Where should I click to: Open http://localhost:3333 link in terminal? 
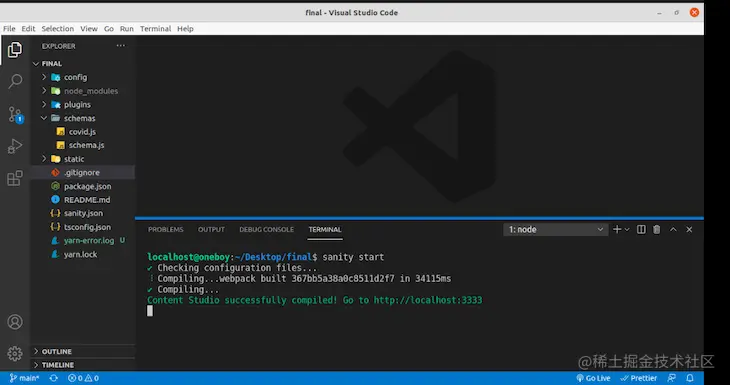pyautogui.click(x=428, y=300)
